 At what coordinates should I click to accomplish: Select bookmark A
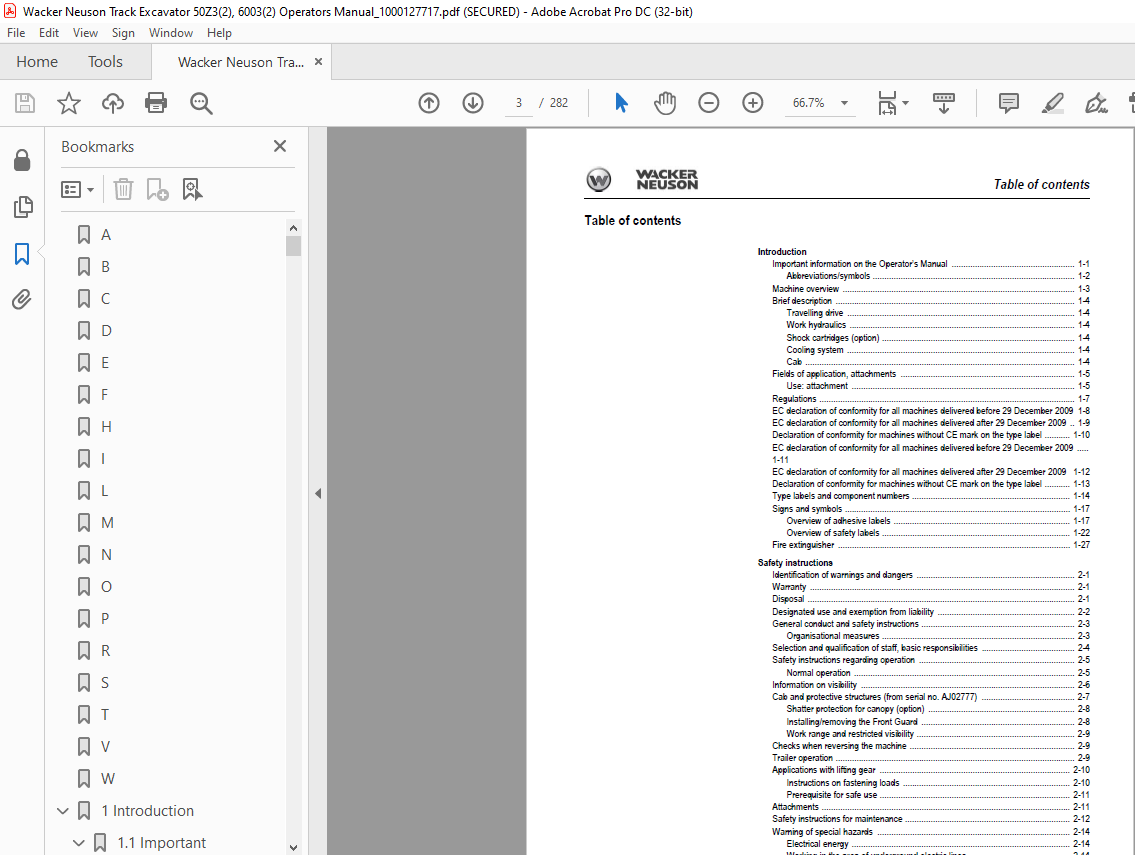(106, 235)
